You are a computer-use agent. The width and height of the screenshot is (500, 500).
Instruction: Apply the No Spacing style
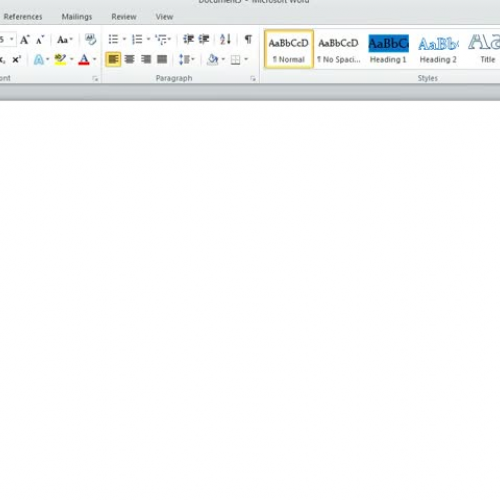[338, 49]
